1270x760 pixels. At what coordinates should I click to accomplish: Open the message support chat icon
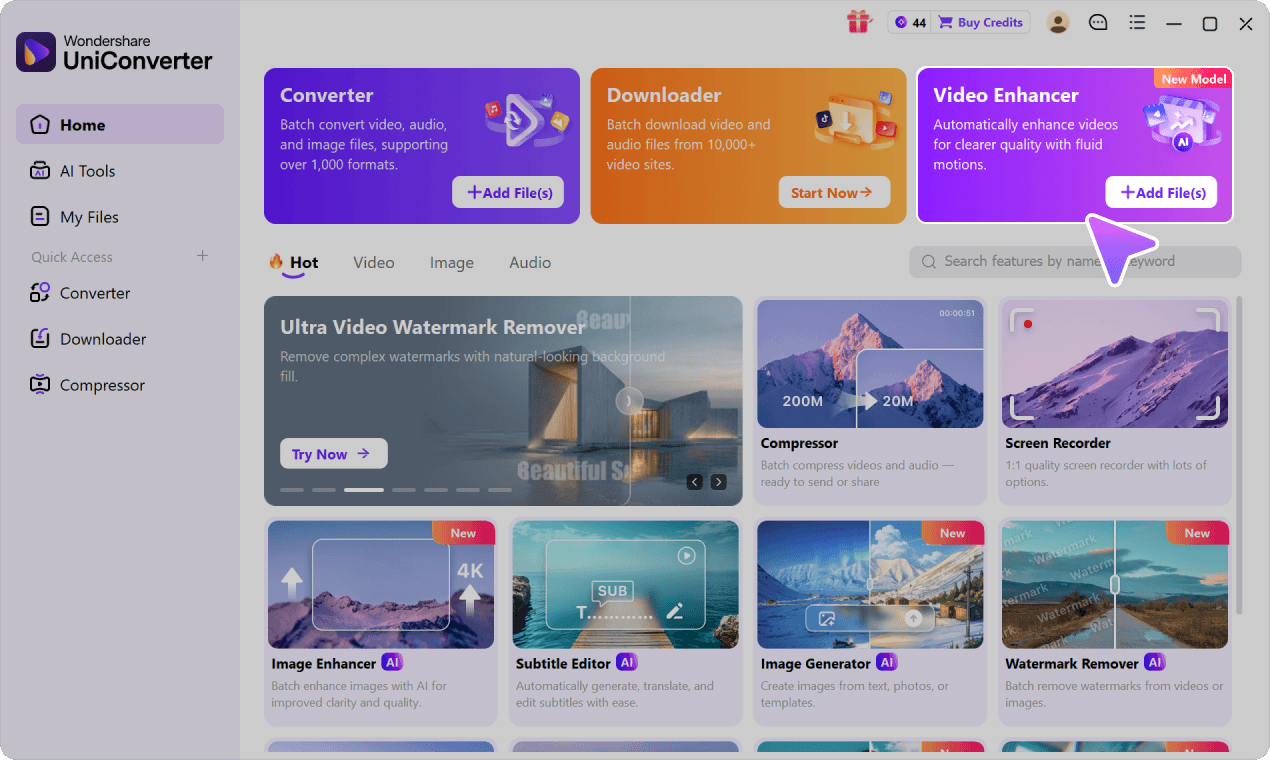(1098, 22)
